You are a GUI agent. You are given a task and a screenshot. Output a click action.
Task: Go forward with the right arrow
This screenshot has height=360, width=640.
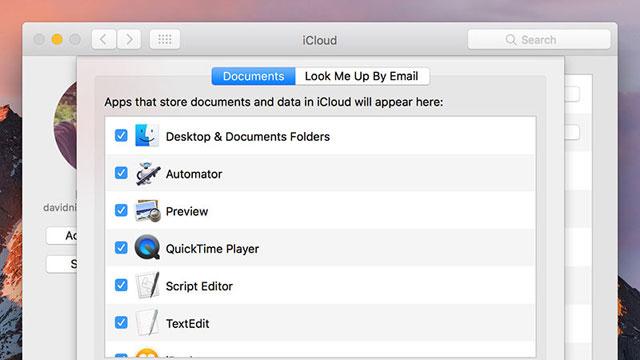pyautogui.click(x=129, y=40)
